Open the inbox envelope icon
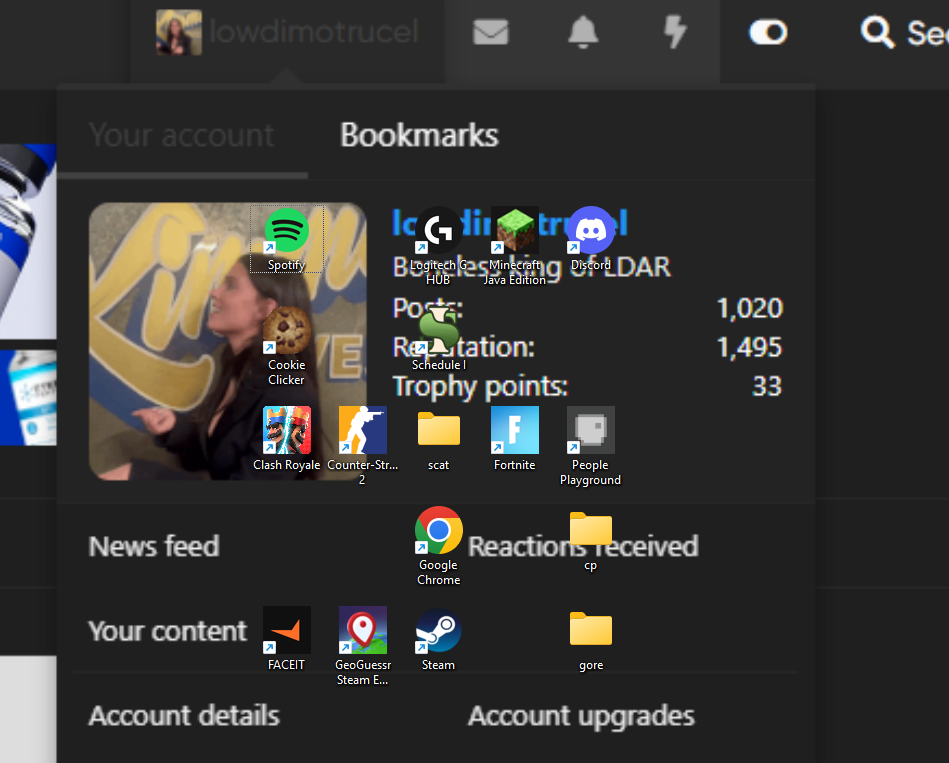This screenshot has width=949, height=763. [491, 32]
